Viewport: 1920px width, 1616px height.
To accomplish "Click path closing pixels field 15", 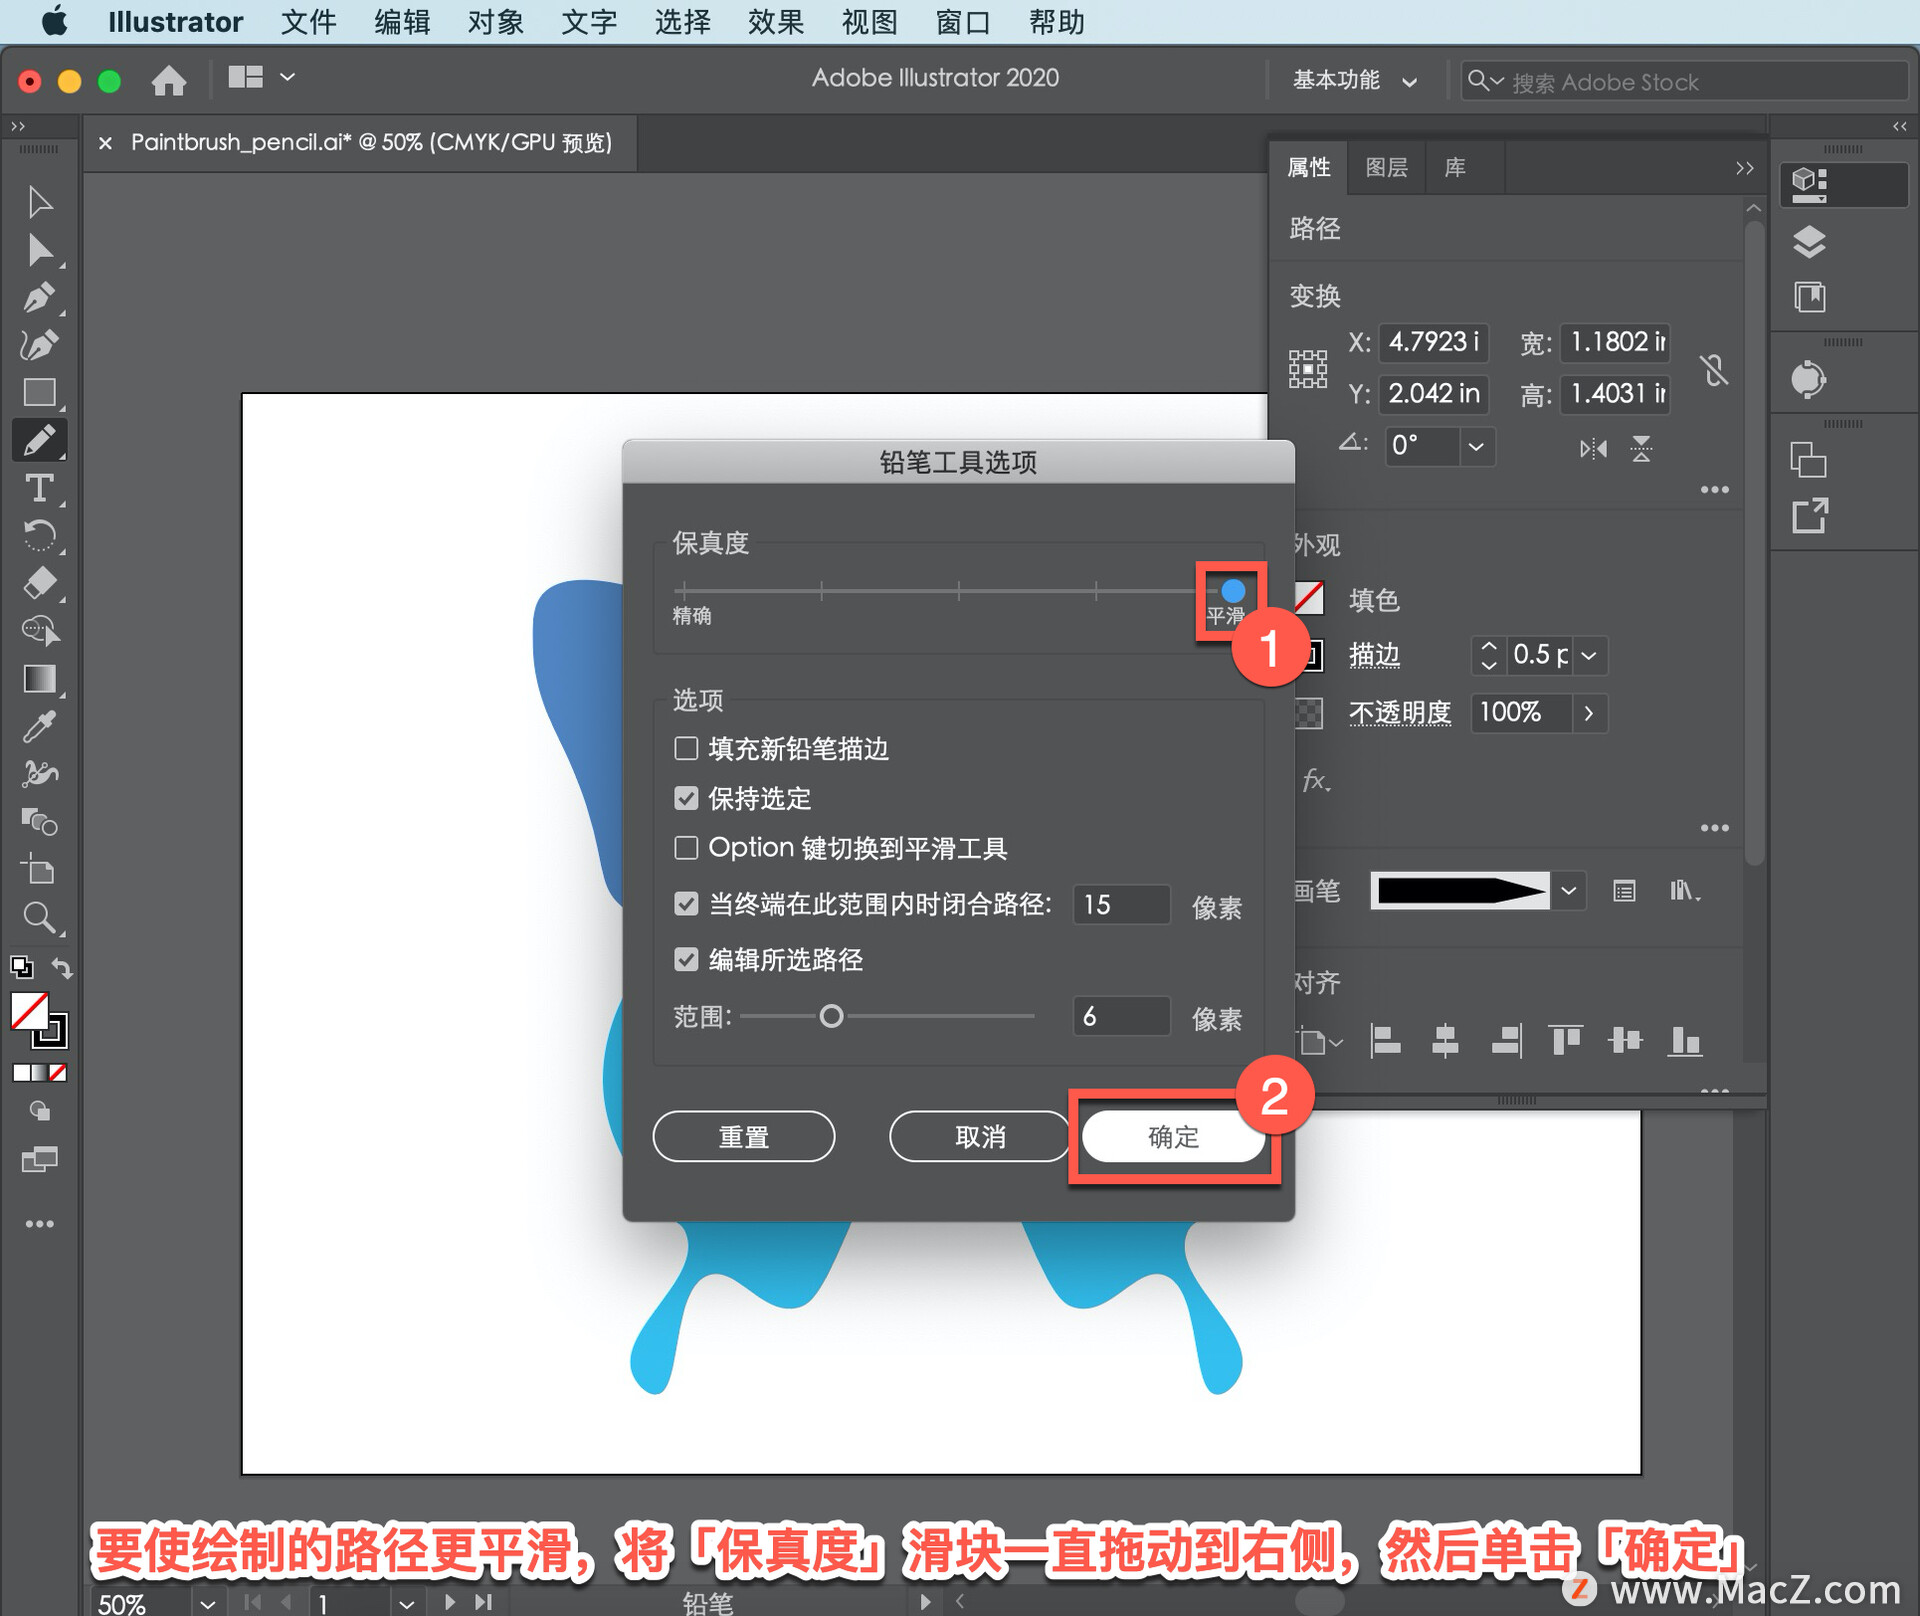I will point(1121,904).
